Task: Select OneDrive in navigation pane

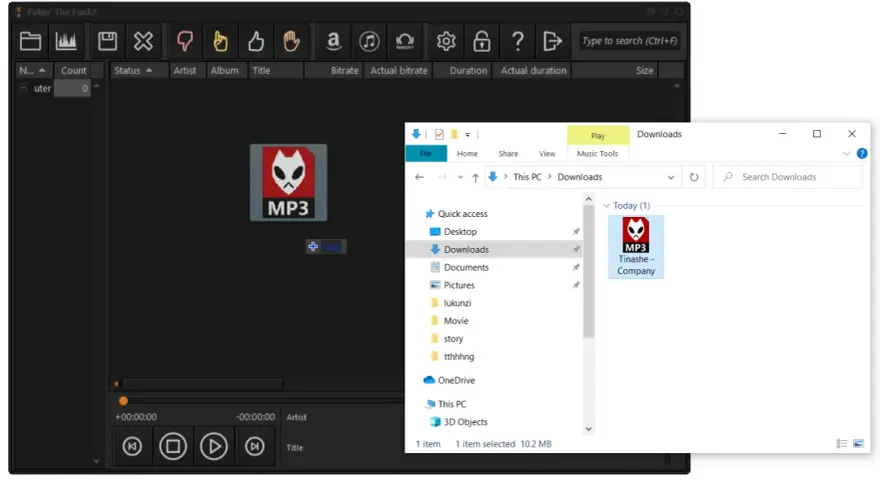Action: tap(456, 380)
